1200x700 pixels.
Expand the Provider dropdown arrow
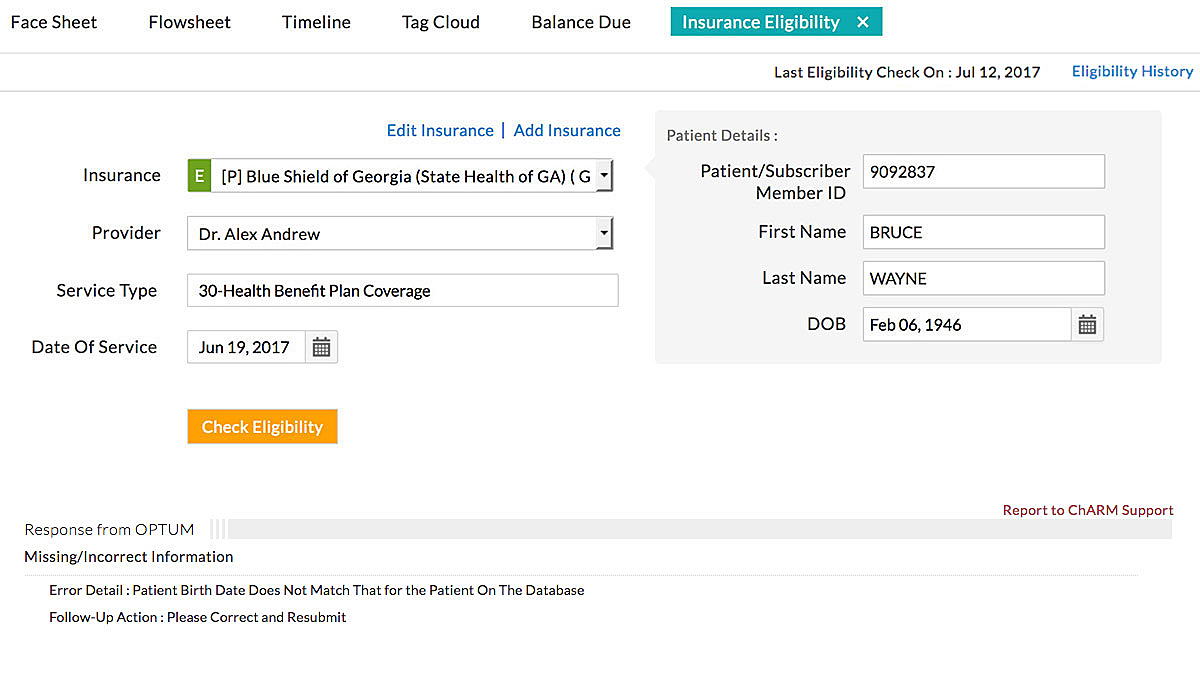(x=603, y=234)
